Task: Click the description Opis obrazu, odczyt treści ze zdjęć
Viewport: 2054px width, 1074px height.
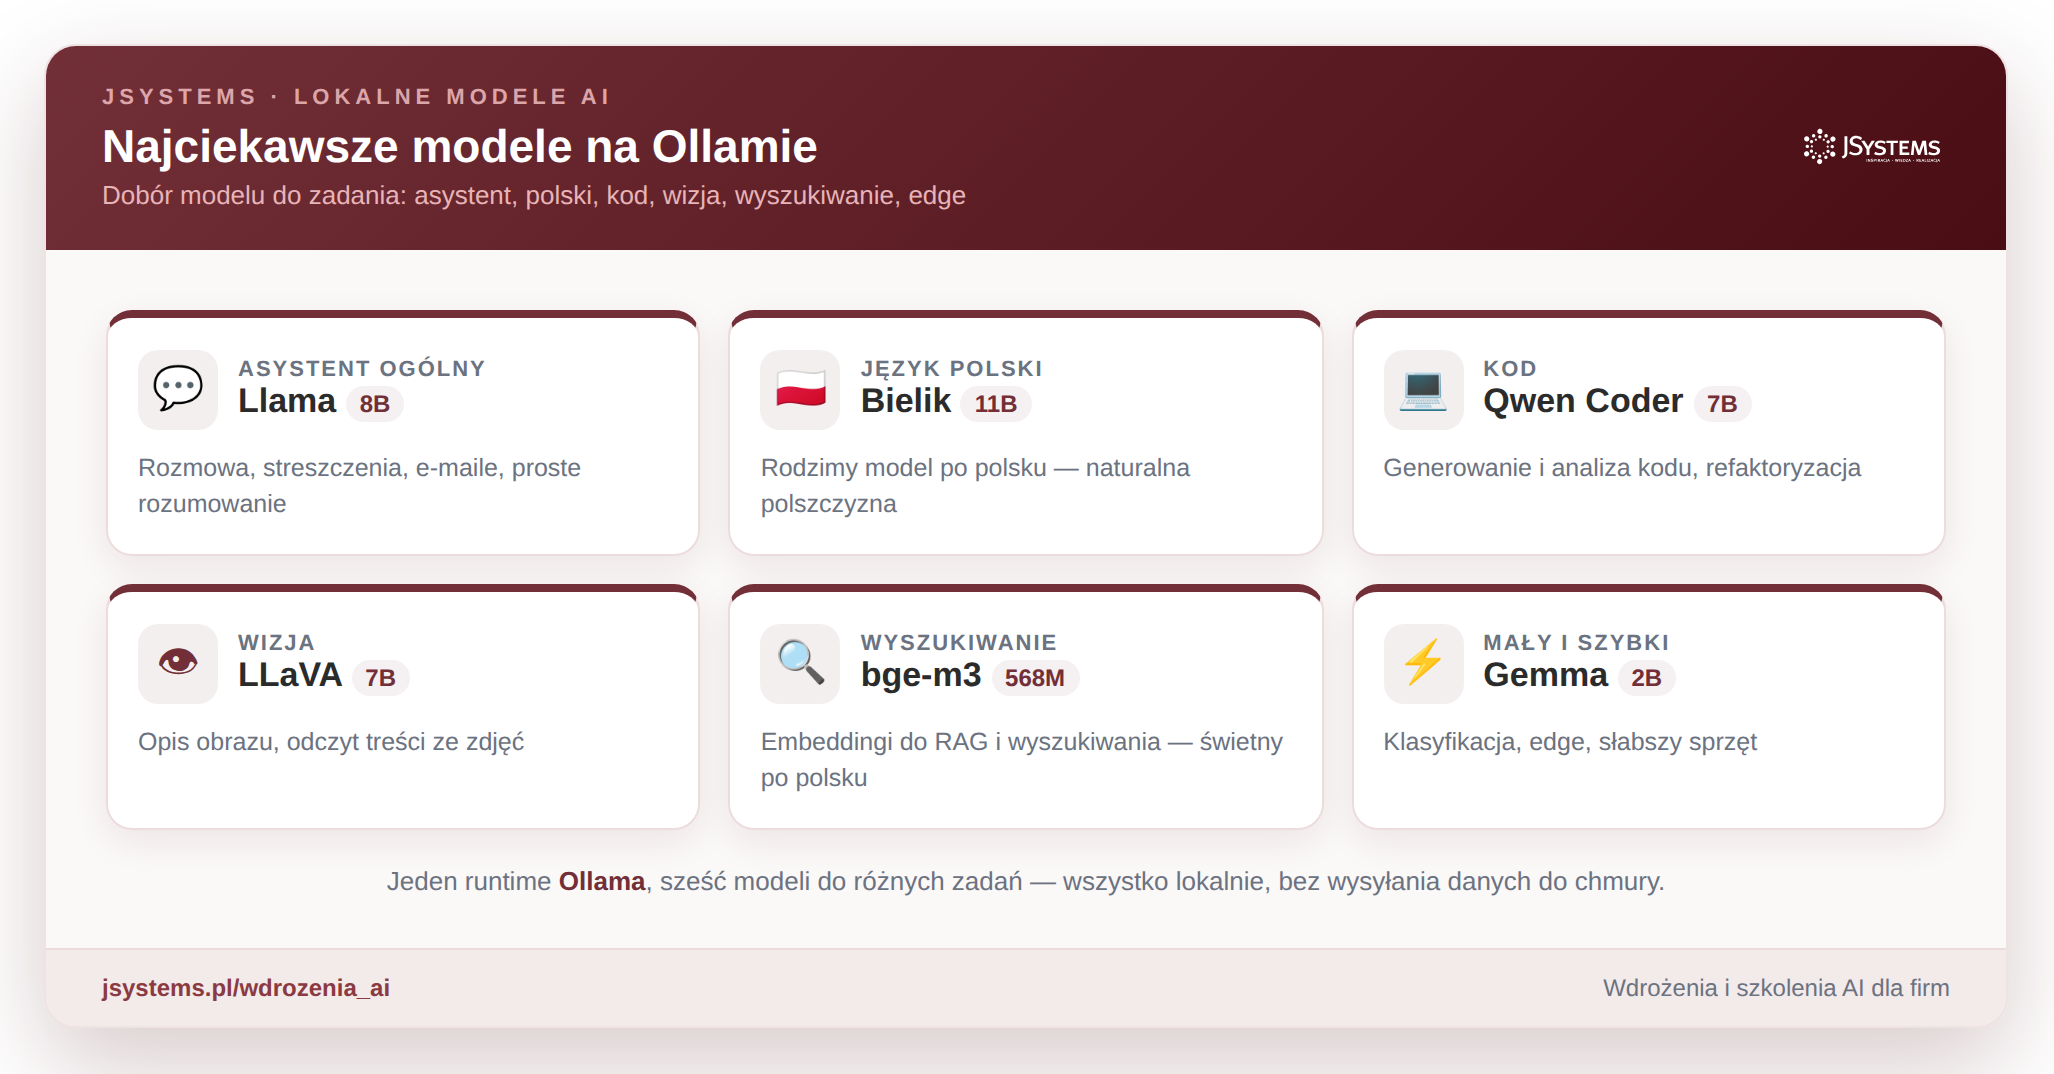Action: click(331, 742)
